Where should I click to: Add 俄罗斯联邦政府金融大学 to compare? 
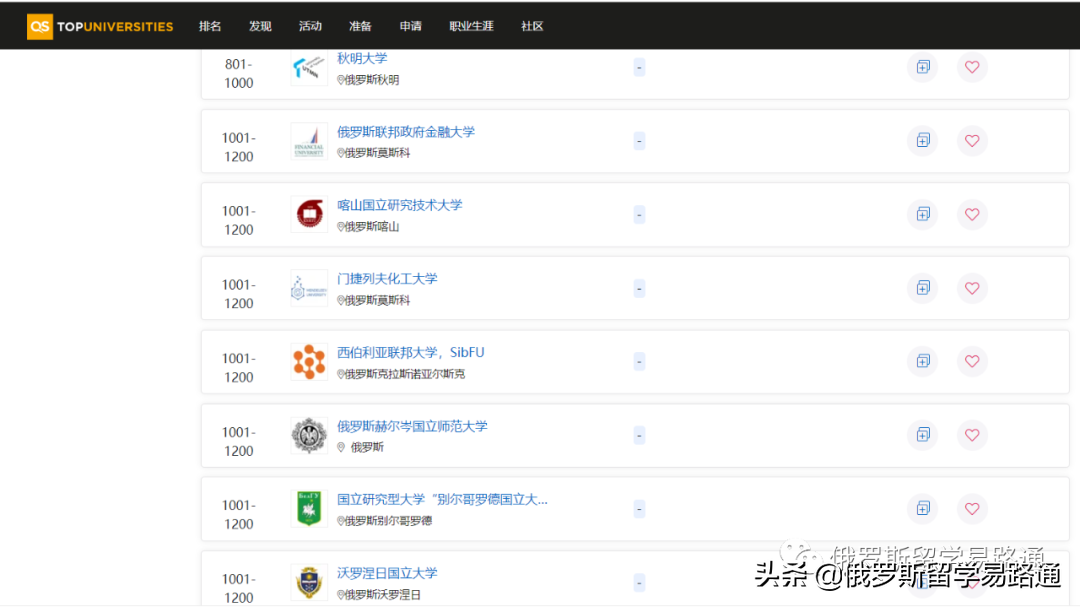[x=923, y=141]
